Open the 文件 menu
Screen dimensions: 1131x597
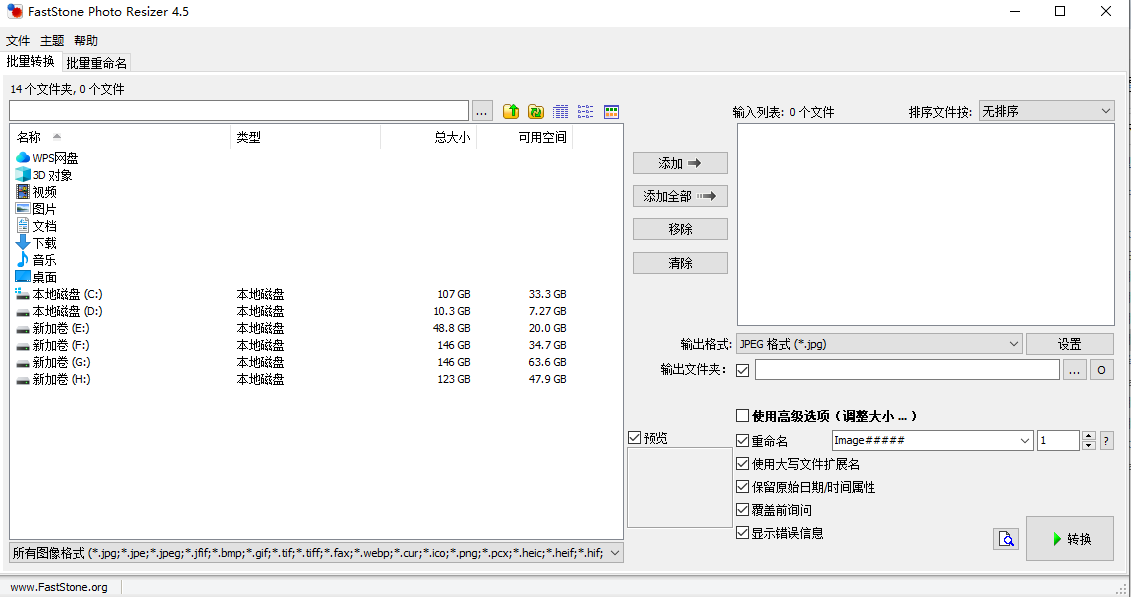click(x=18, y=41)
